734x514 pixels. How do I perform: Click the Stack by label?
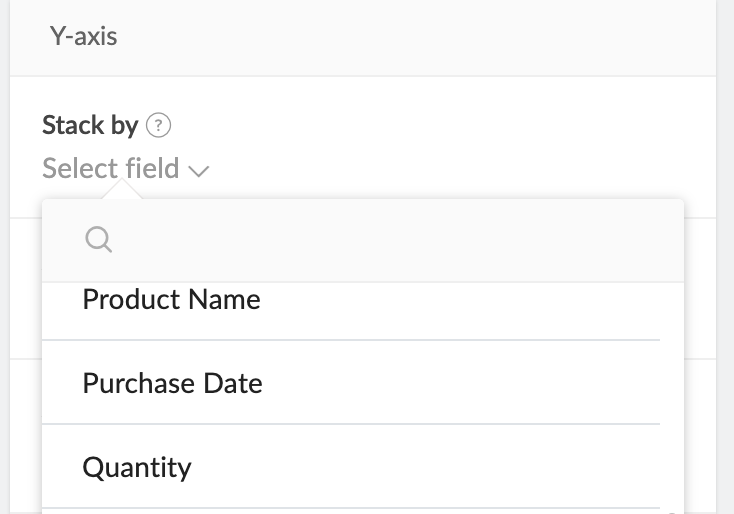[x=89, y=126]
